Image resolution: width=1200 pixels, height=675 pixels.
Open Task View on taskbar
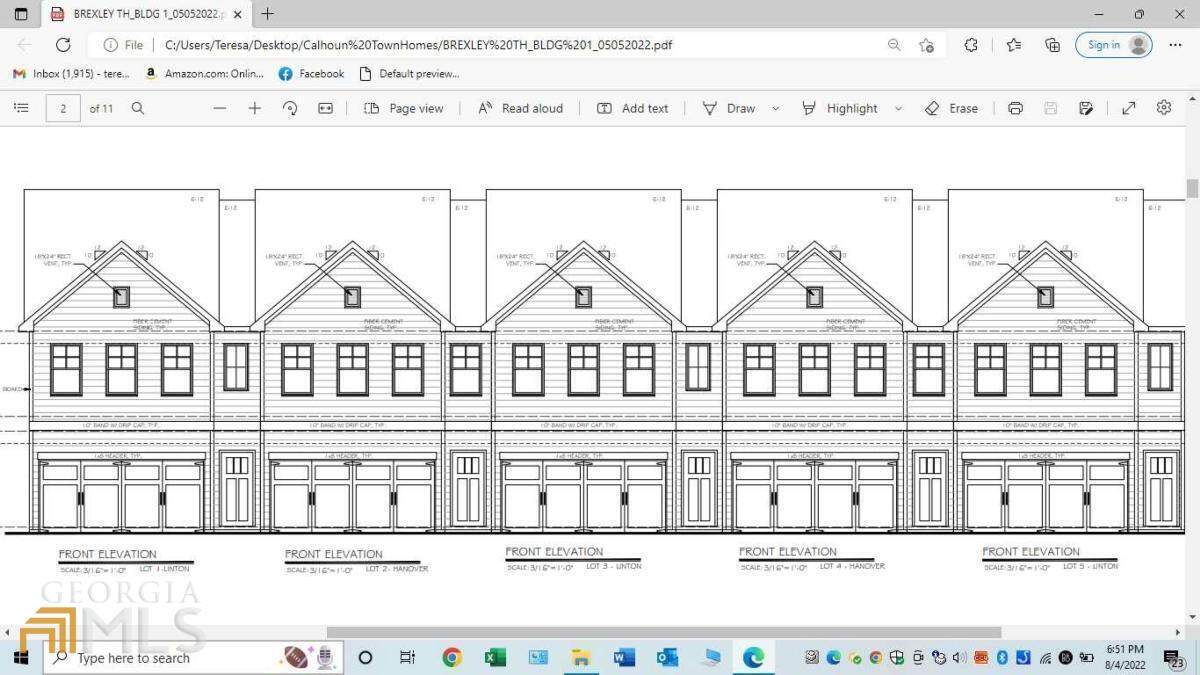click(407, 657)
